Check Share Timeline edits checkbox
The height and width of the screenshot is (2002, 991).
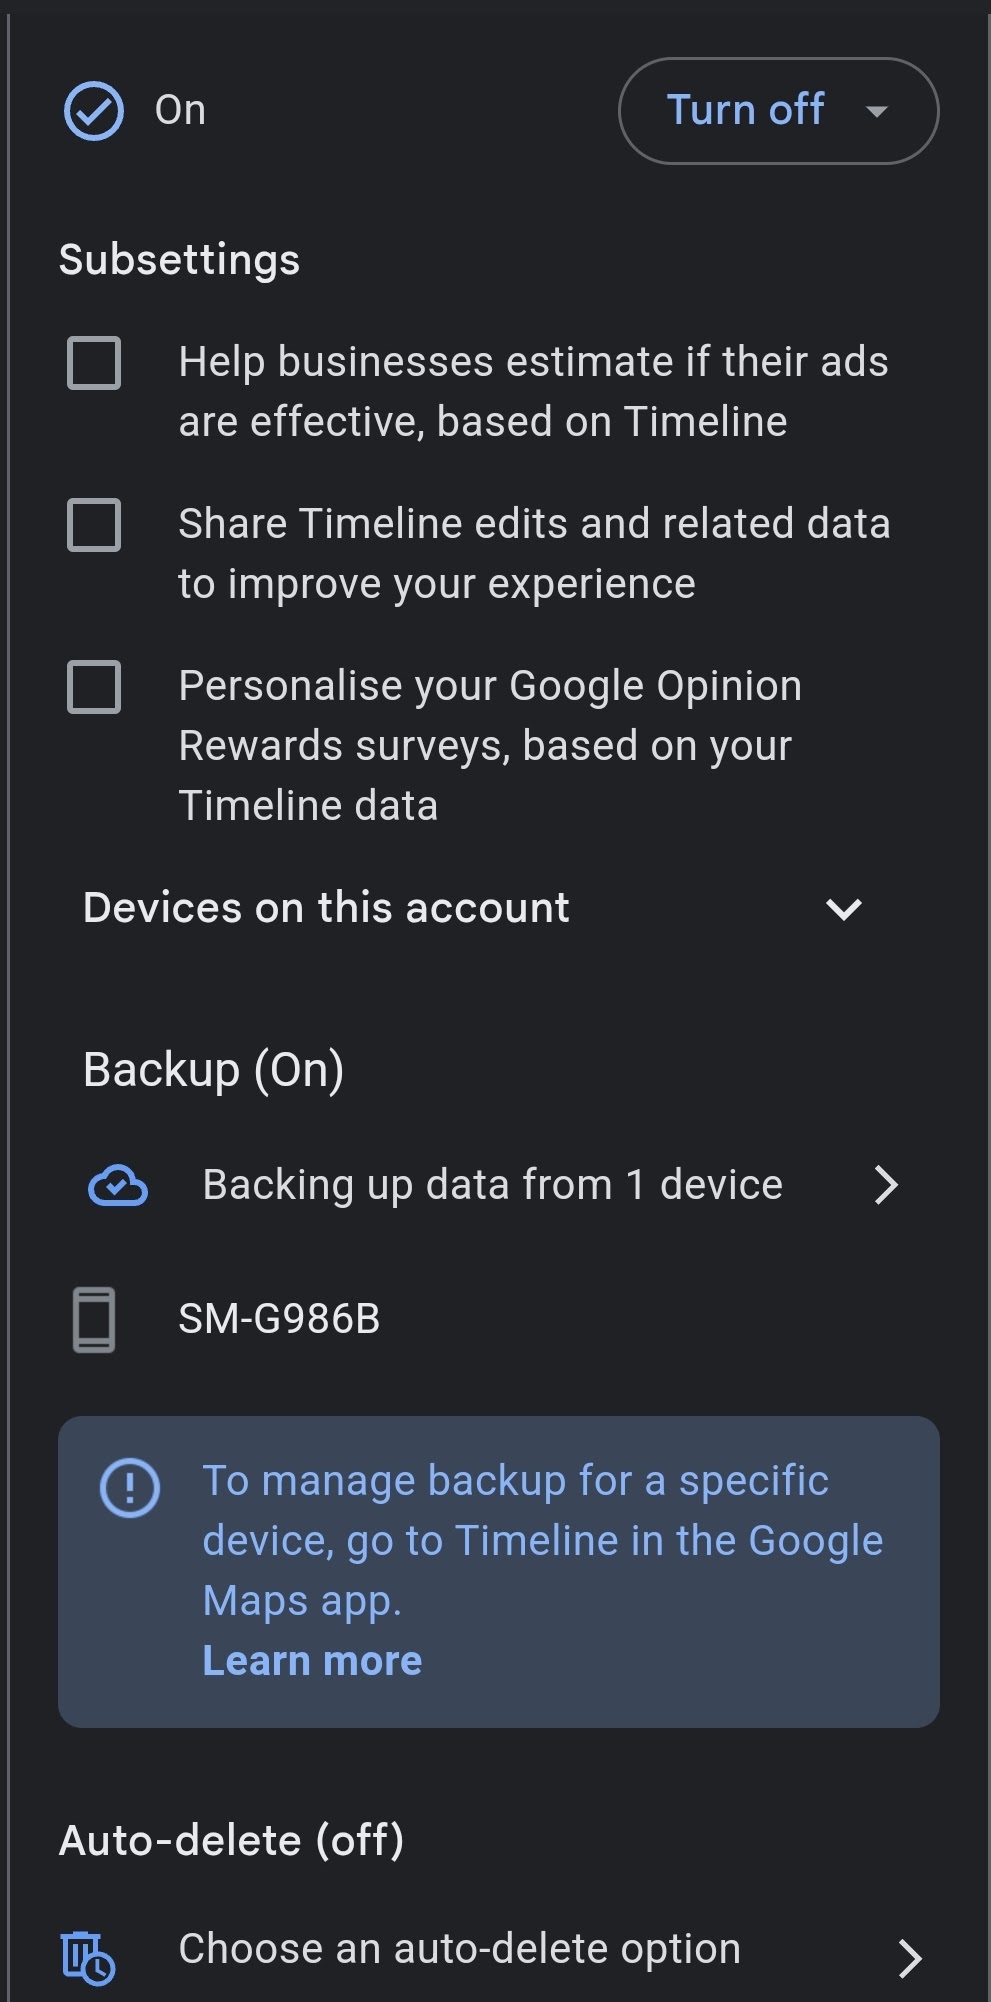tap(94, 525)
